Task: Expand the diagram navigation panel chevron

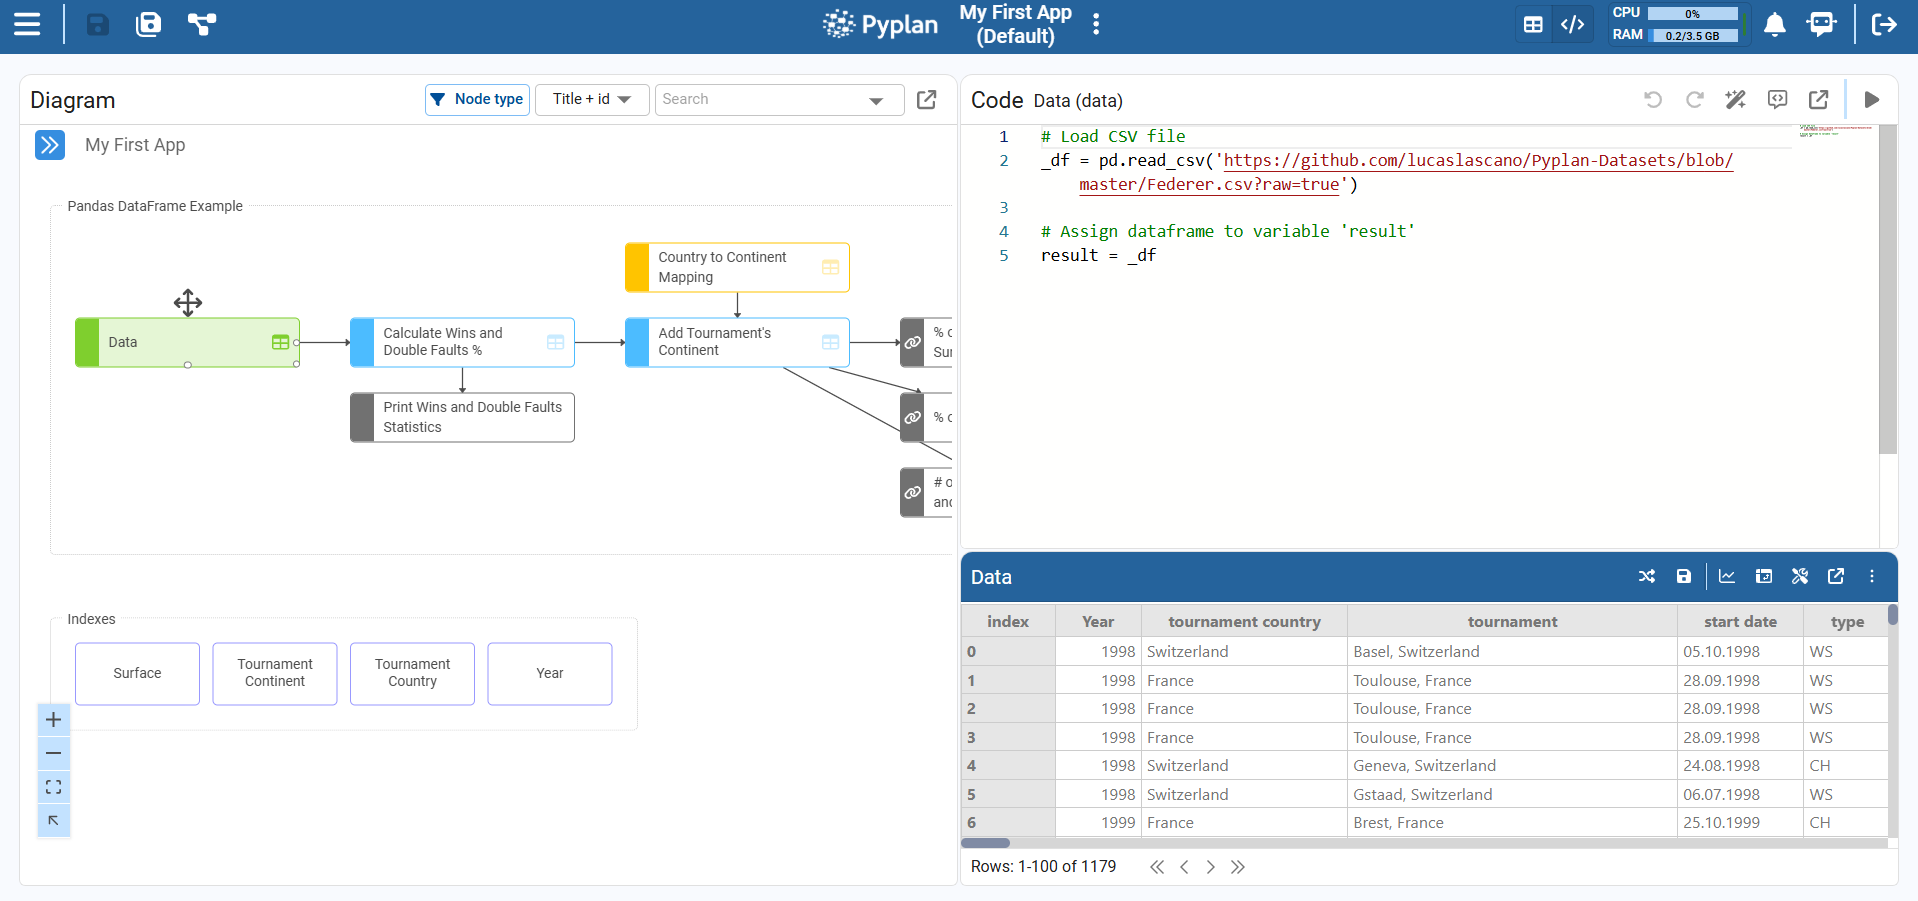Action: [x=50, y=145]
